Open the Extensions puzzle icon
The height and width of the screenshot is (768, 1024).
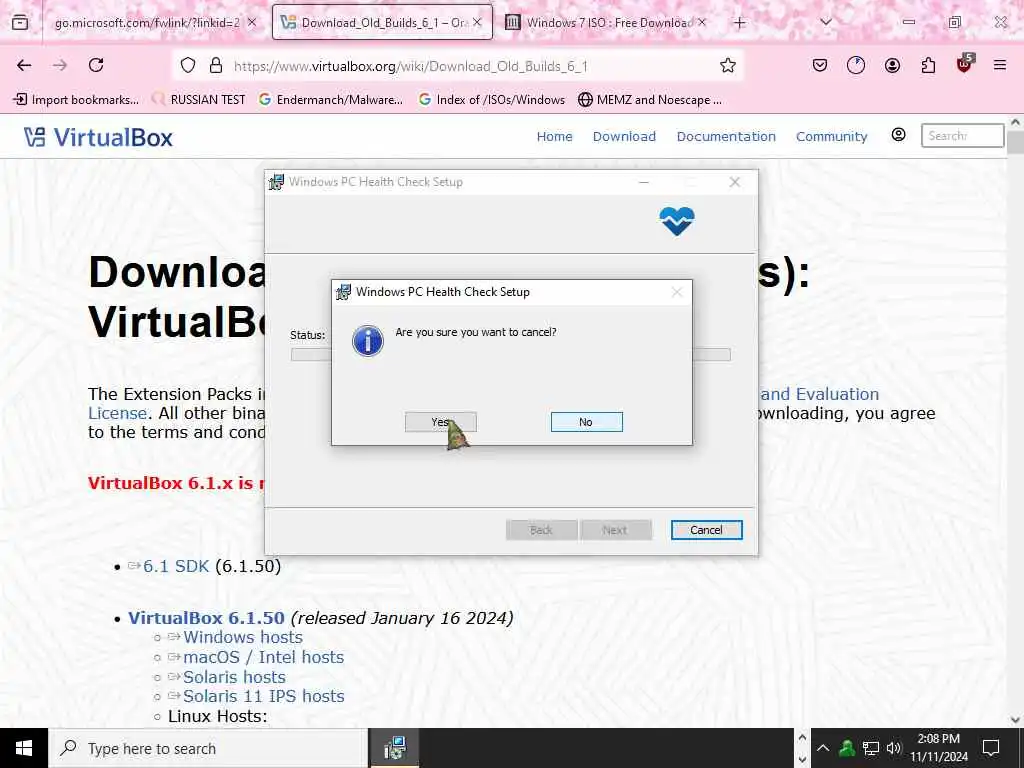(x=928, y=65)
